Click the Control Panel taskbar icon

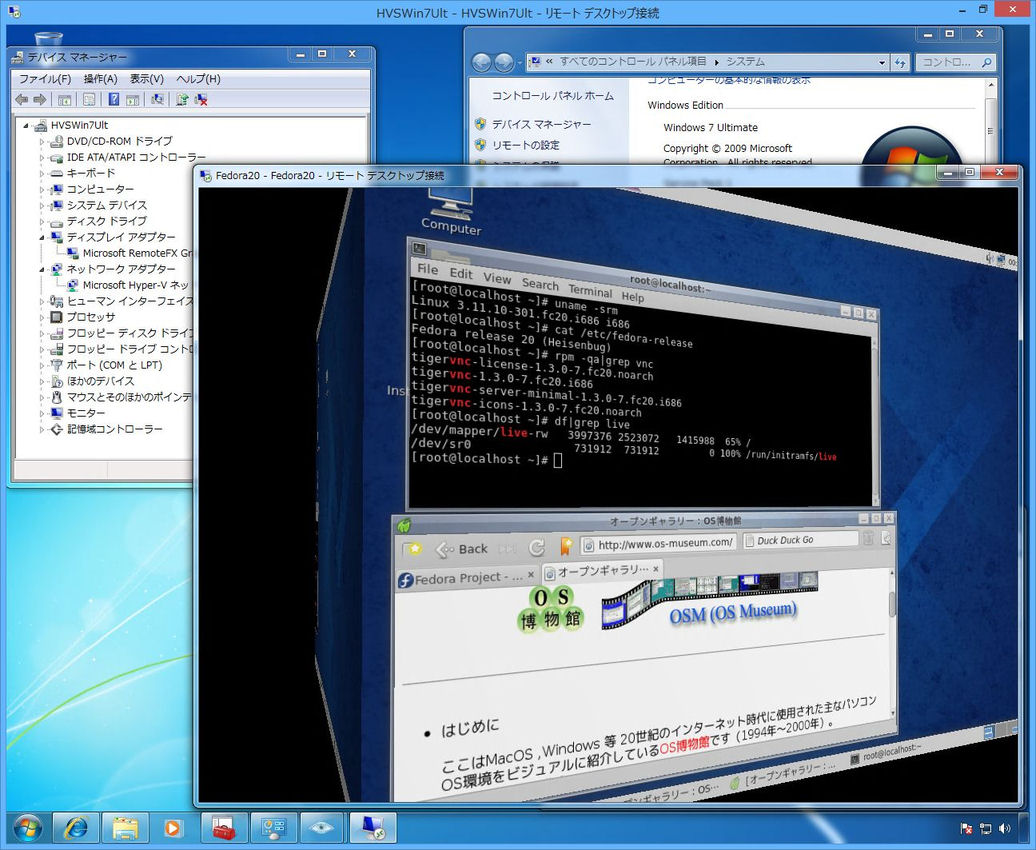[273, 828]
